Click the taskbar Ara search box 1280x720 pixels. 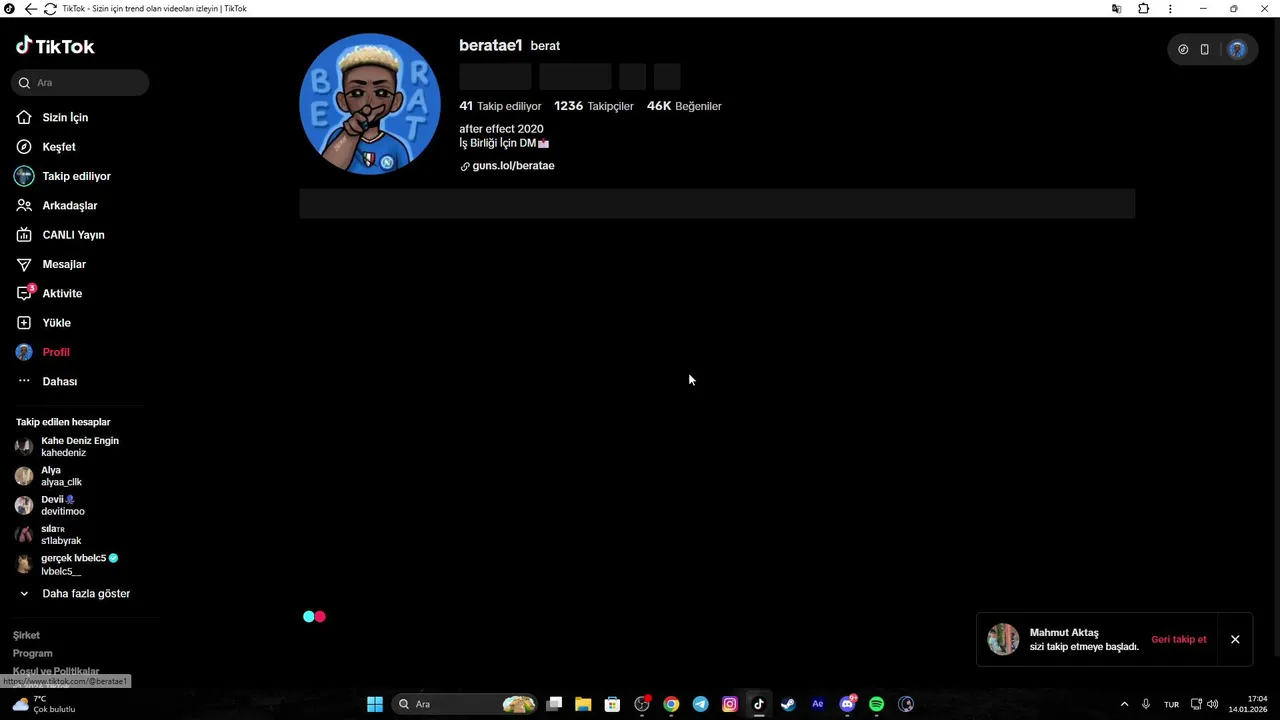point(464,704)
